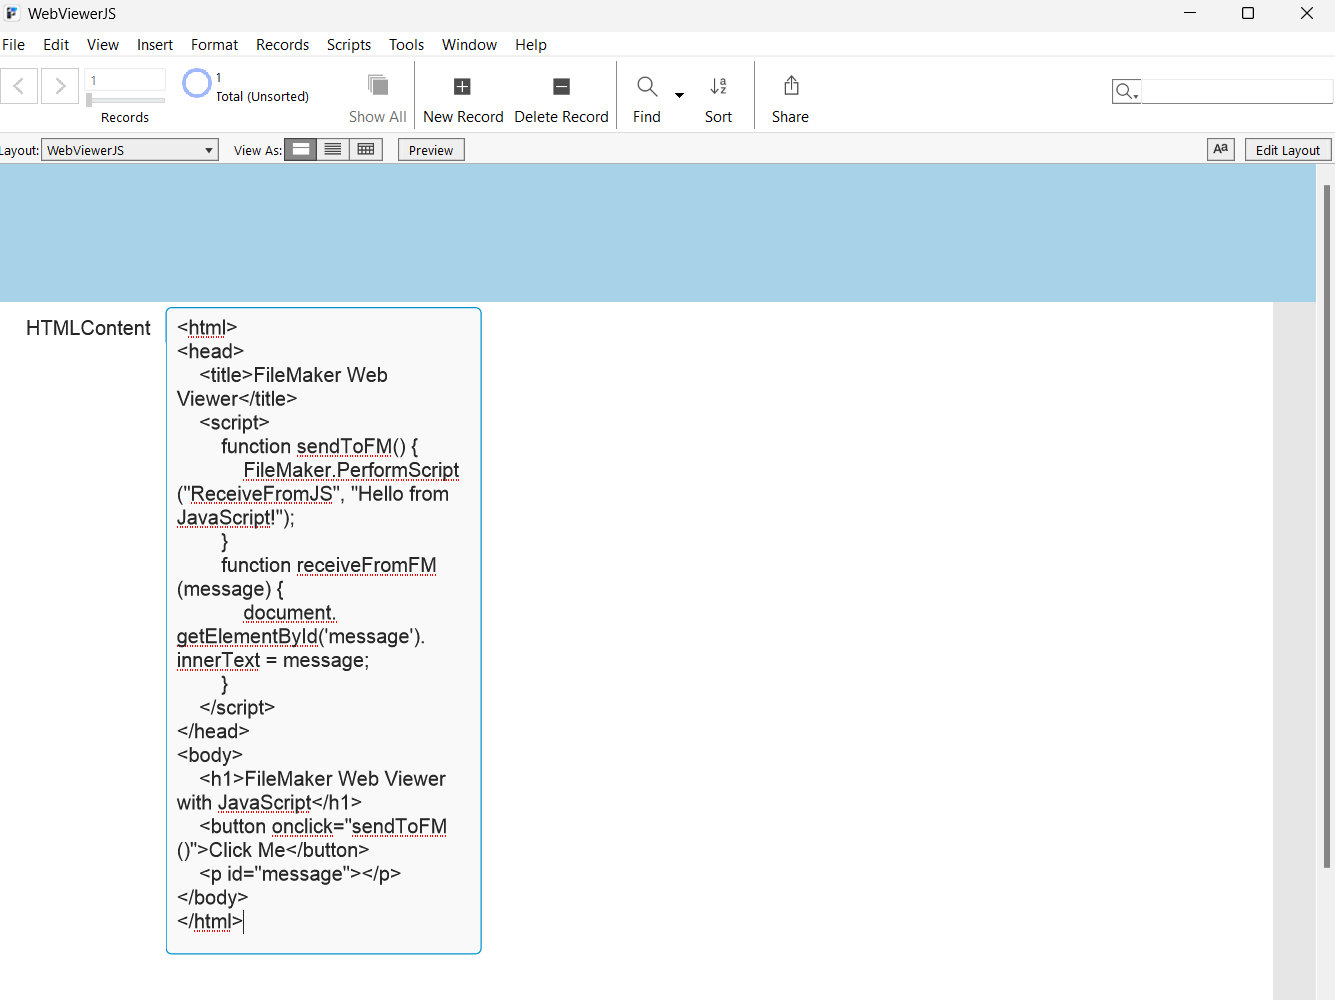Click the "</head>" line in the field
The width and height of the screenshot is (1335, 1000).
213,732
